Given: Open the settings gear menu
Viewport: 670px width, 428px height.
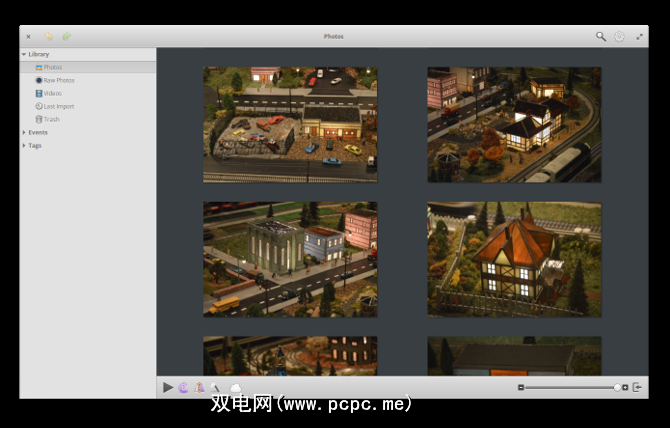Looking at the screenshot, I should pyautogui.click(x=619, y=37).
